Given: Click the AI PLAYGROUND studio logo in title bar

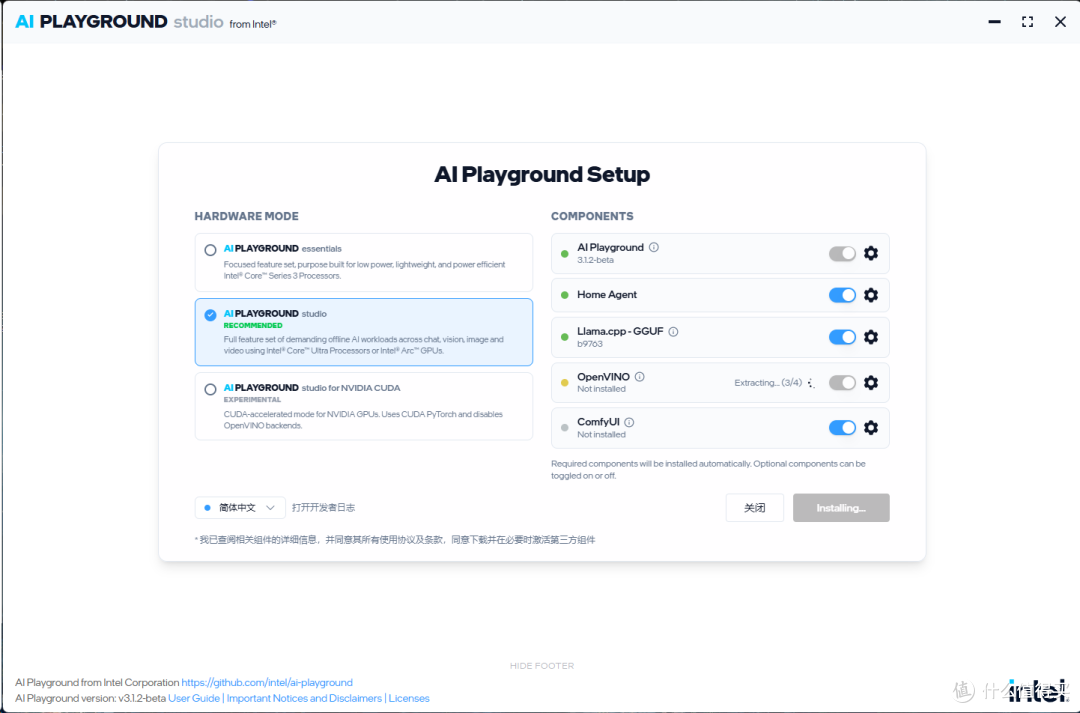Looking at the screenshot, I should [x=145, y=22].
